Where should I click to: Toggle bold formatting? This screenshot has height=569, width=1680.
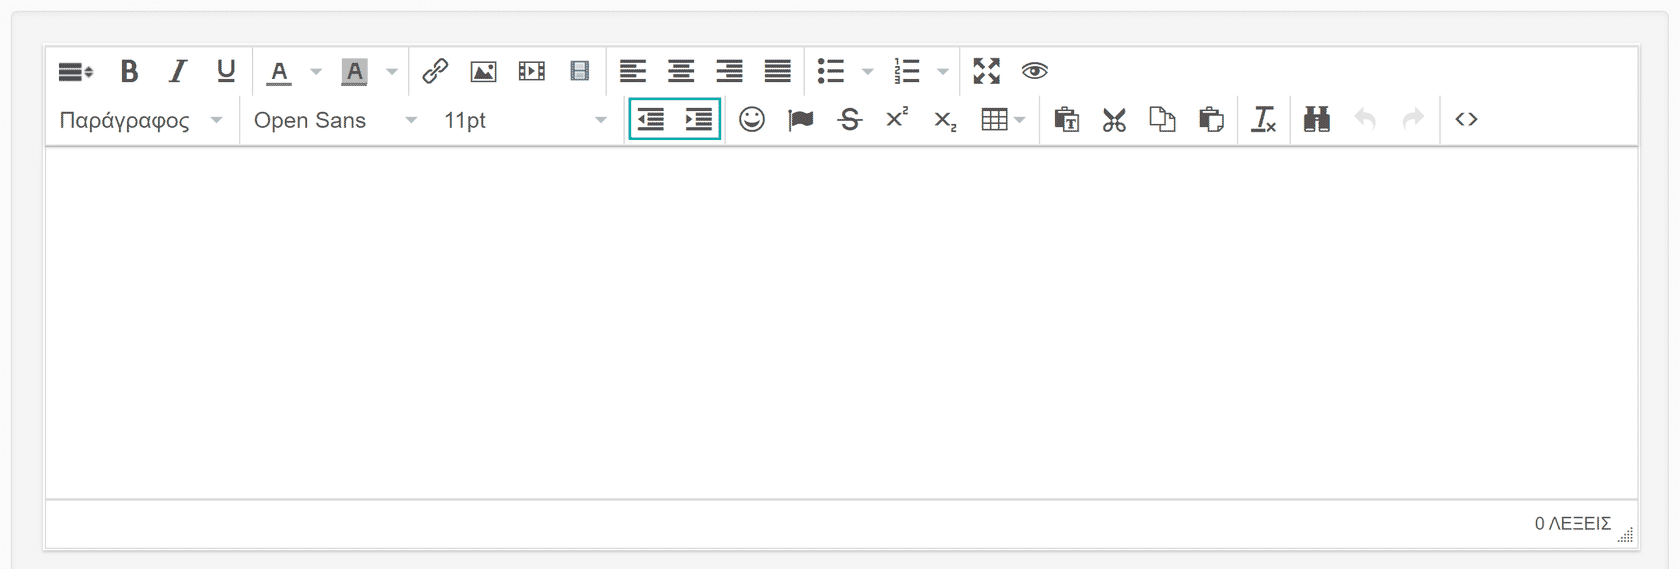click(x=129, y=71)
